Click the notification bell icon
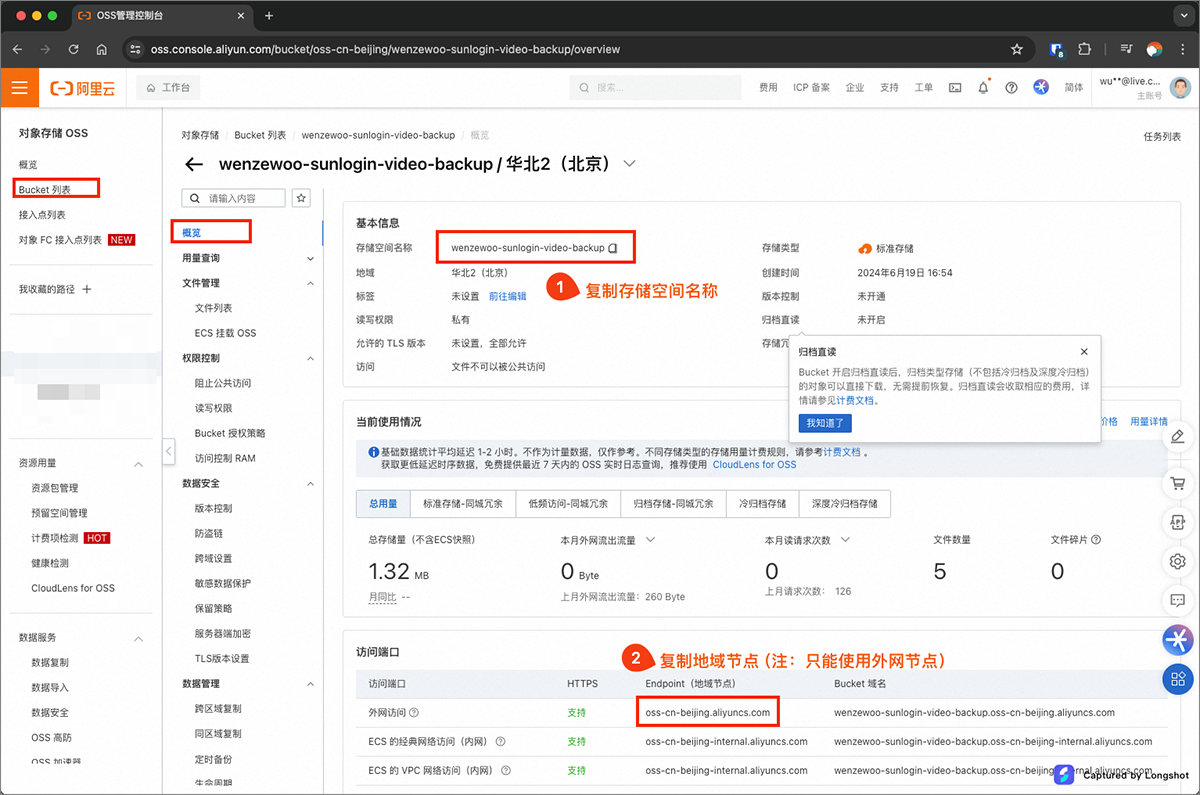The height and width of the screenshot is (795, 1200). click(x=983, y=88)
